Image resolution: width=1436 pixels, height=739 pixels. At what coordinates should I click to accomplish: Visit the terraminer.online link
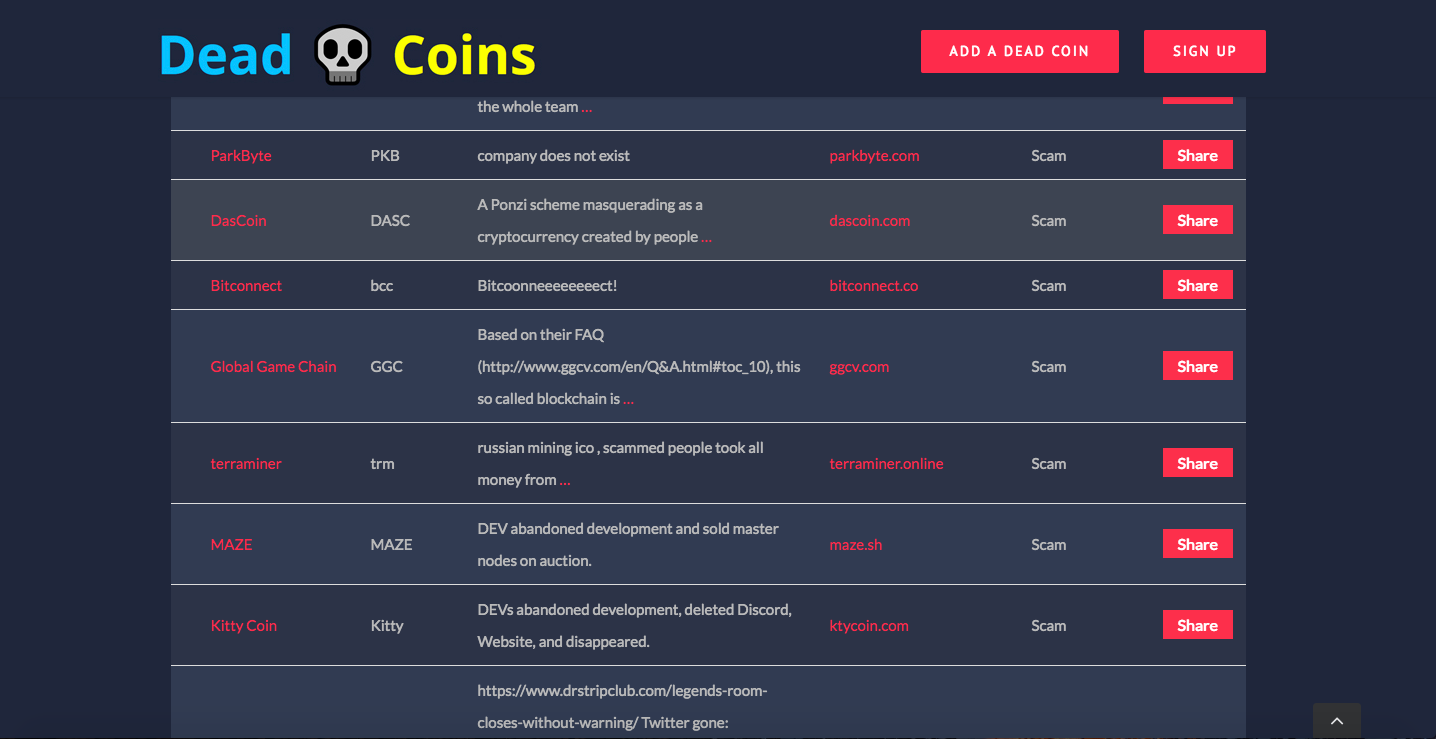(x=886, y=463)
